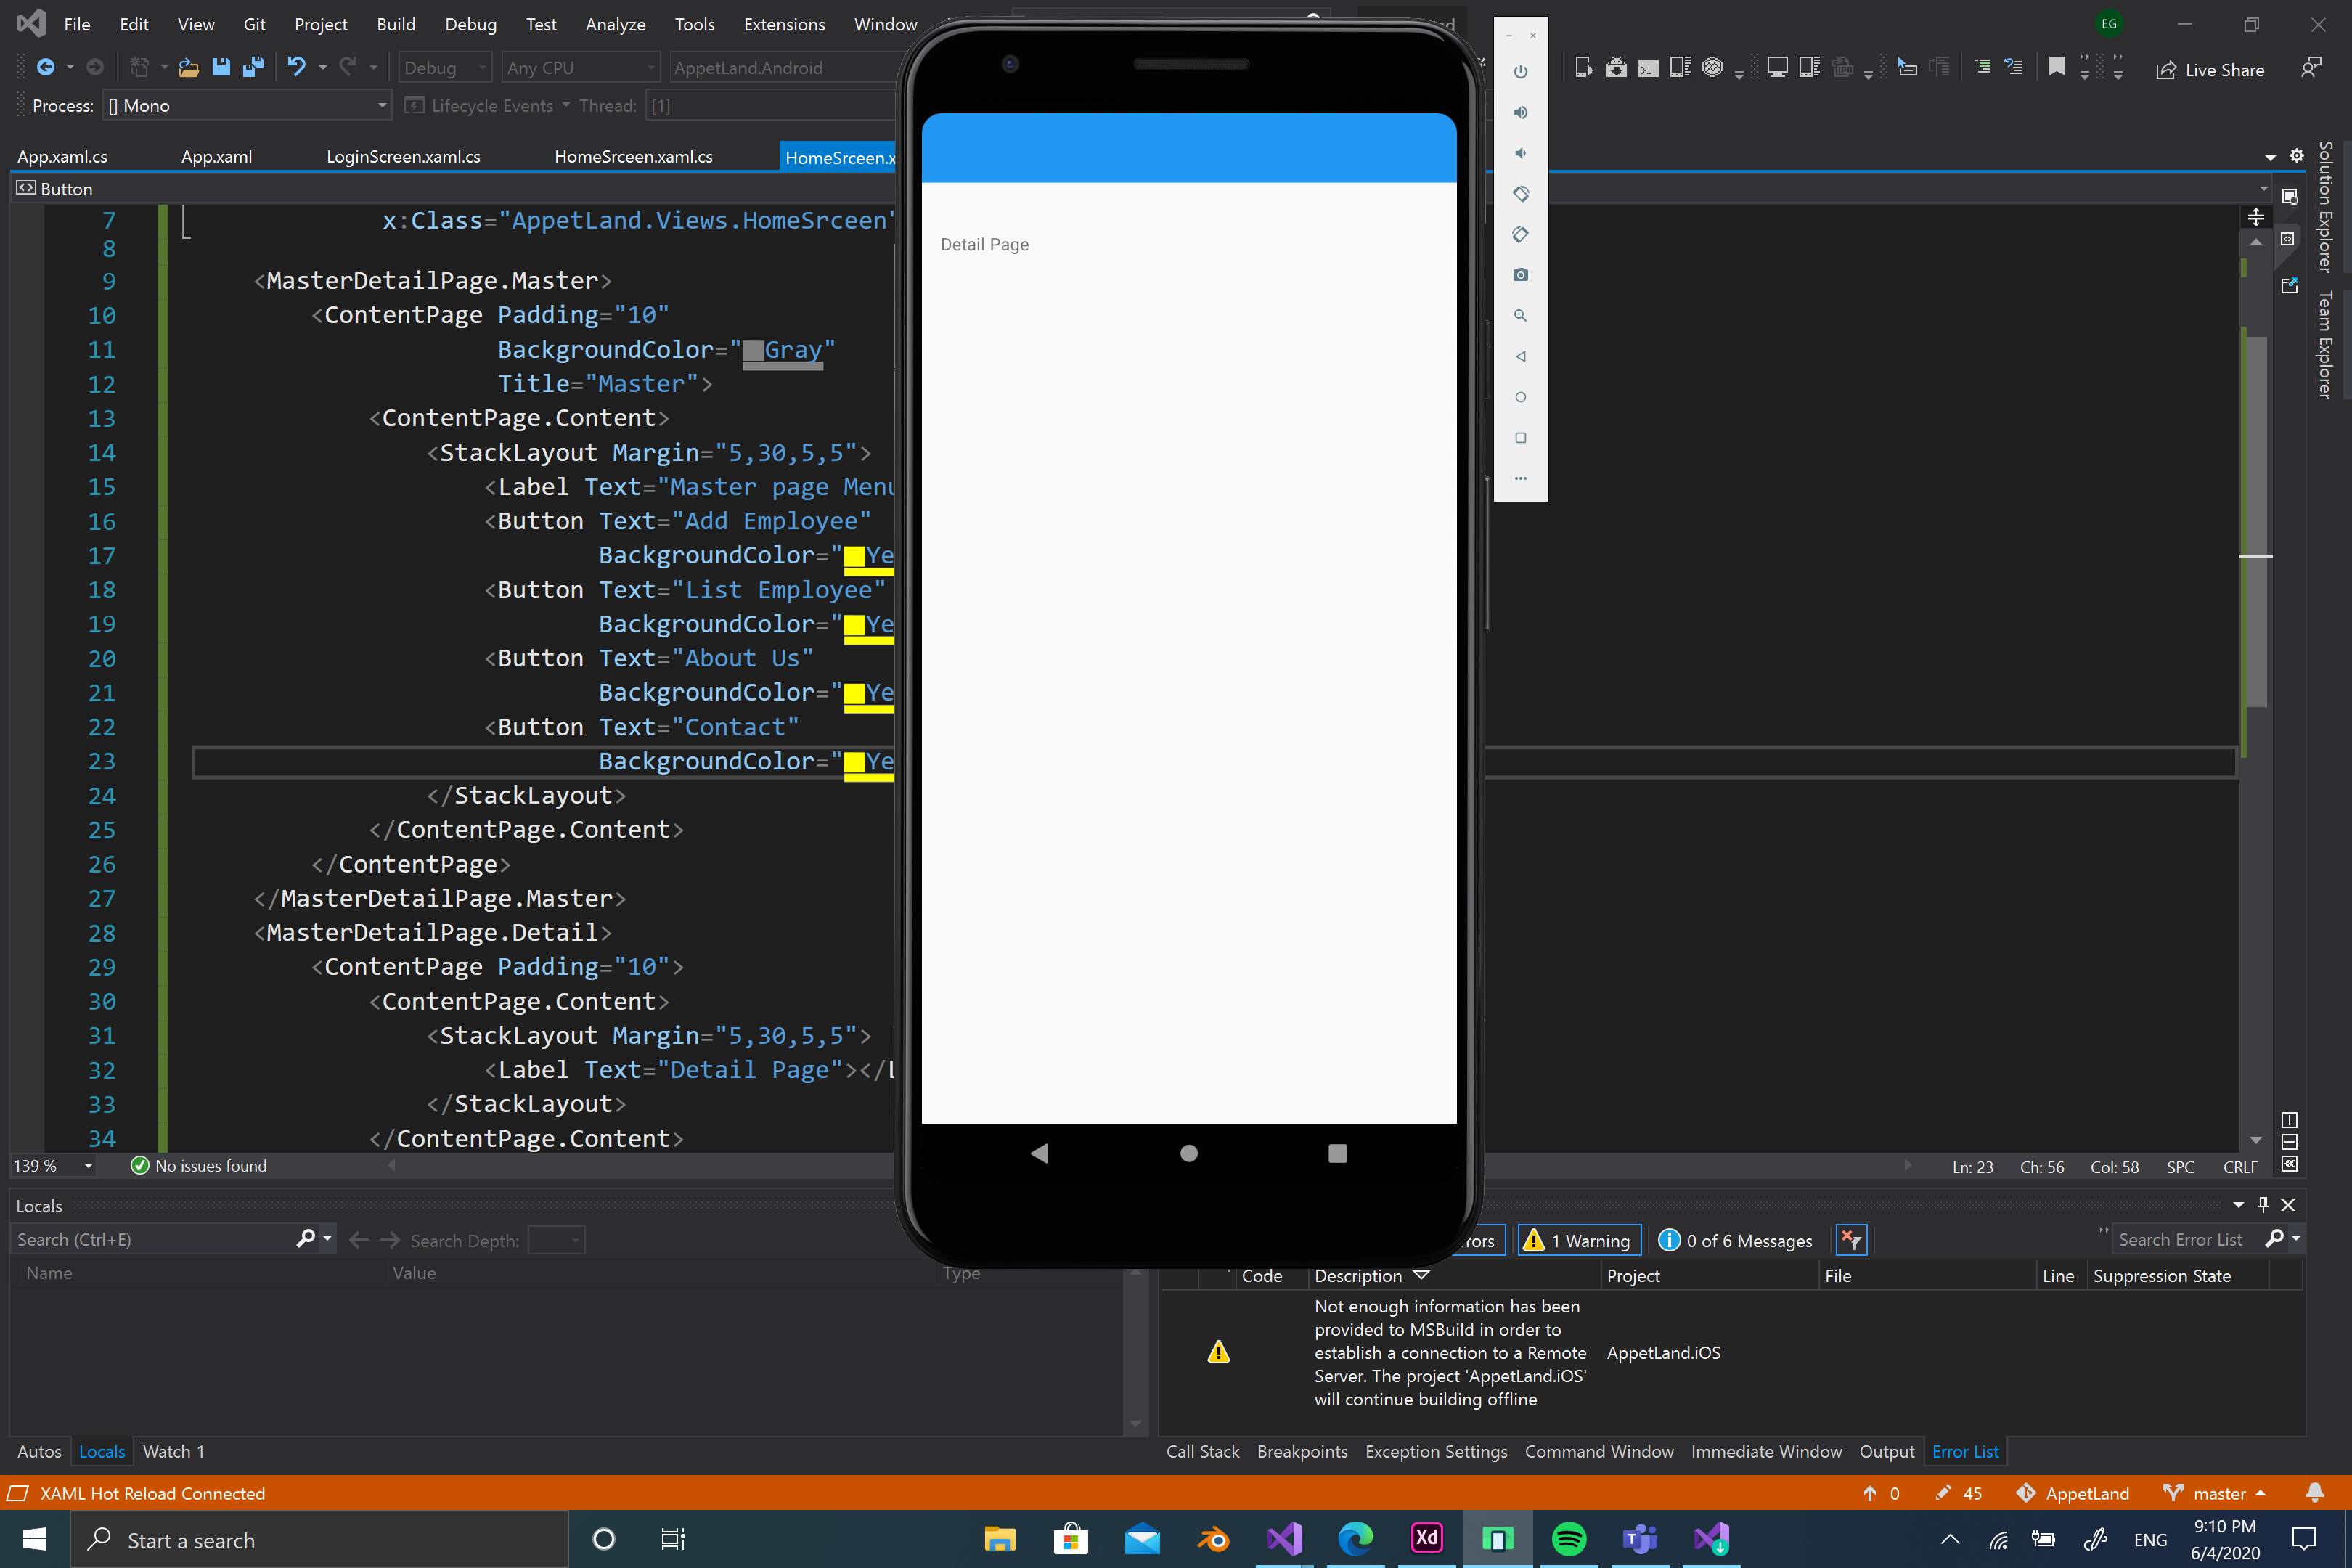Toggle the 0 of 6 Messages filter
Viewport: 2352px width, 1568px height.
(x=1736, y=1240)
